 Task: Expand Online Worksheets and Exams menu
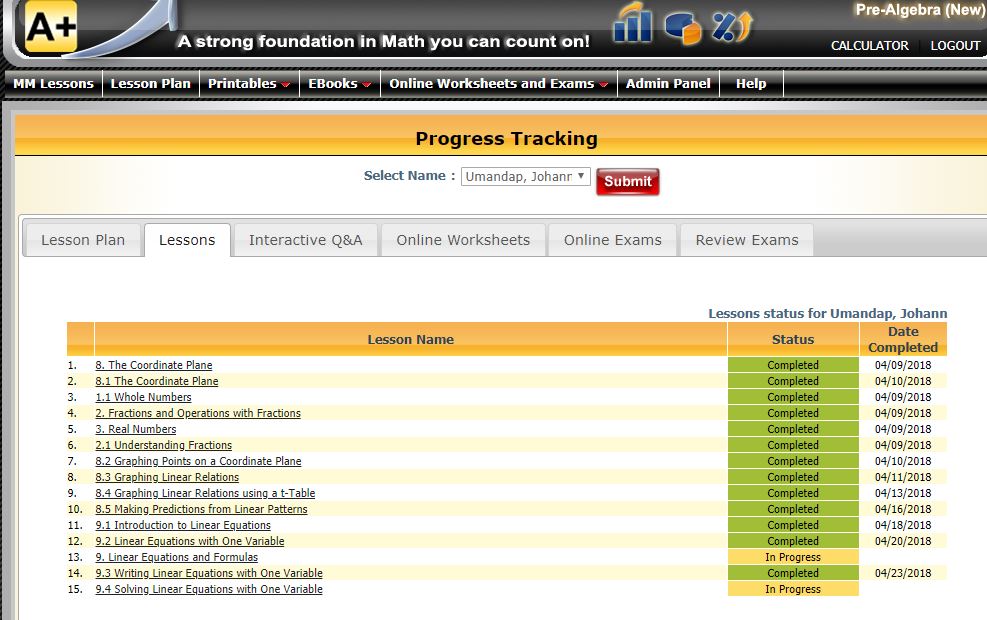499,83
